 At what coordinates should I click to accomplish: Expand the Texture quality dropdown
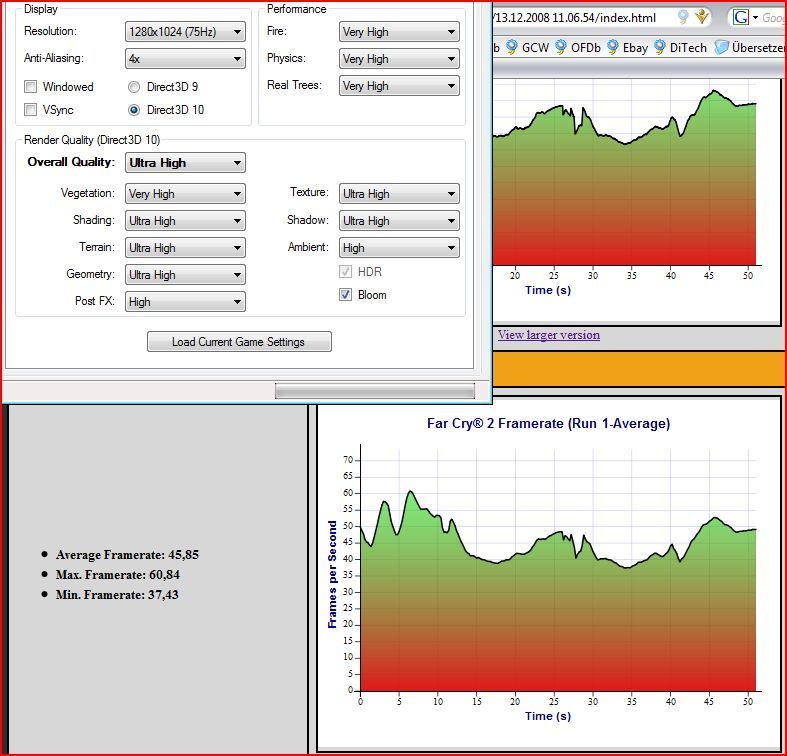399,194
